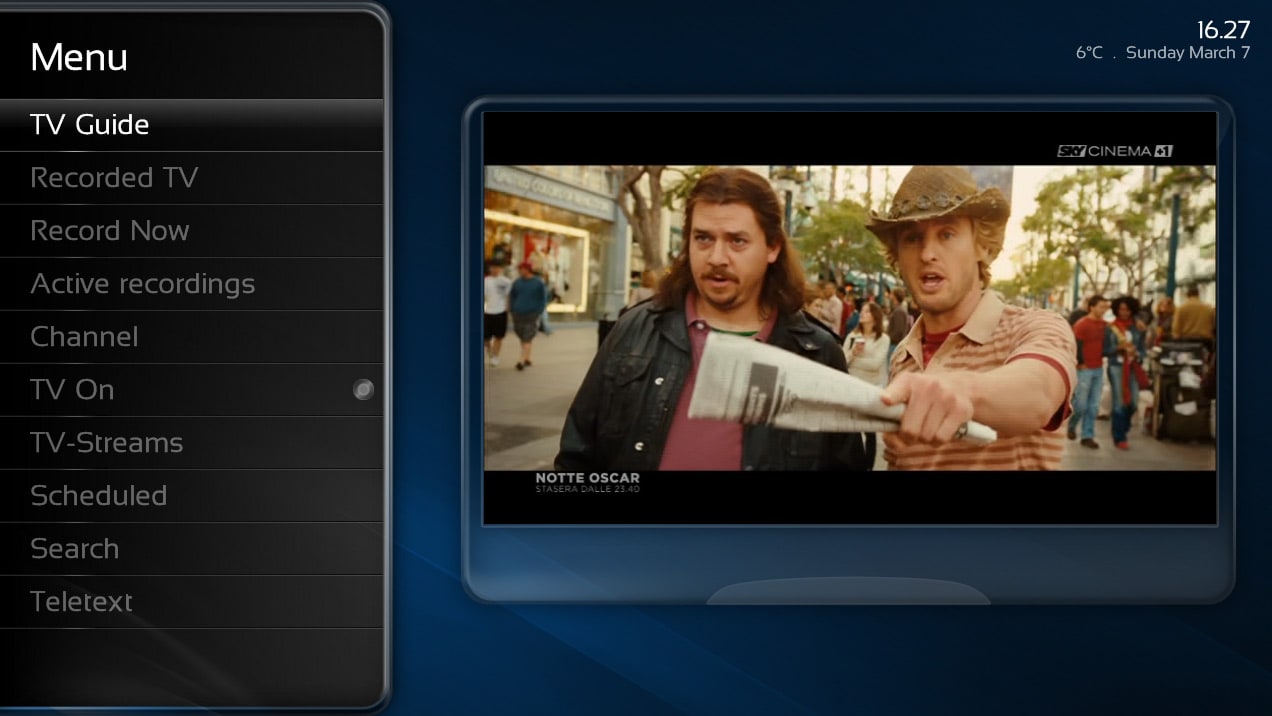Viewport: 1272px width, 716px height.
Task: Click the 16.27 clock display
Action: pyautogui.click(x=1223, y=30)
